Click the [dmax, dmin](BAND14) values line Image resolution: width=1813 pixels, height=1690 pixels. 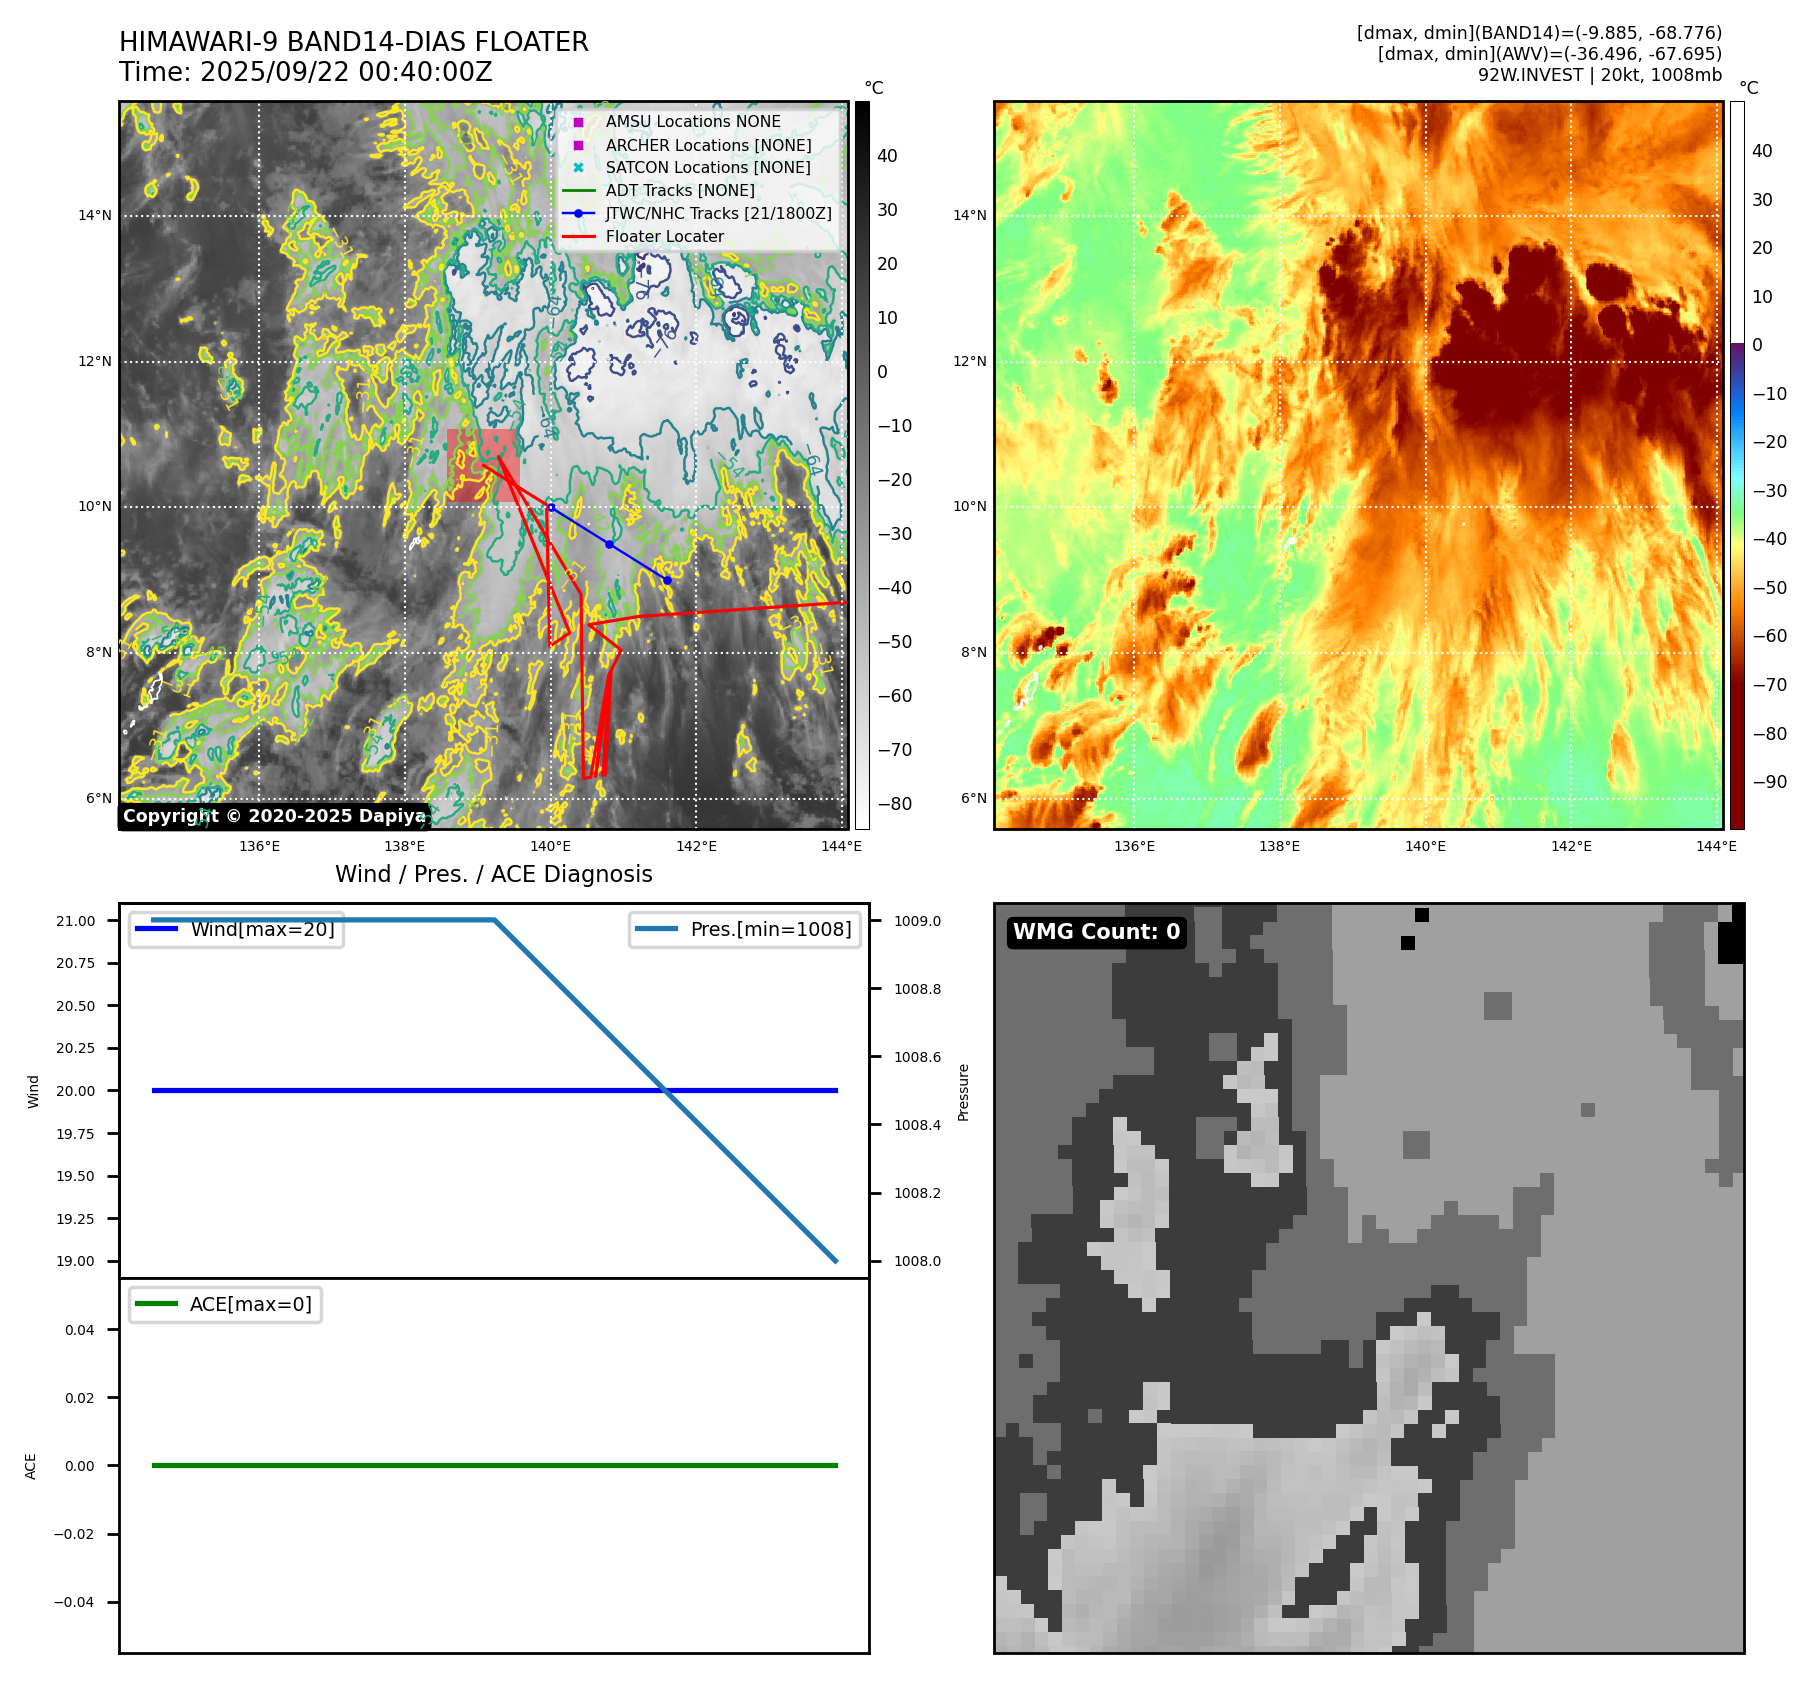pos(1539,33)
